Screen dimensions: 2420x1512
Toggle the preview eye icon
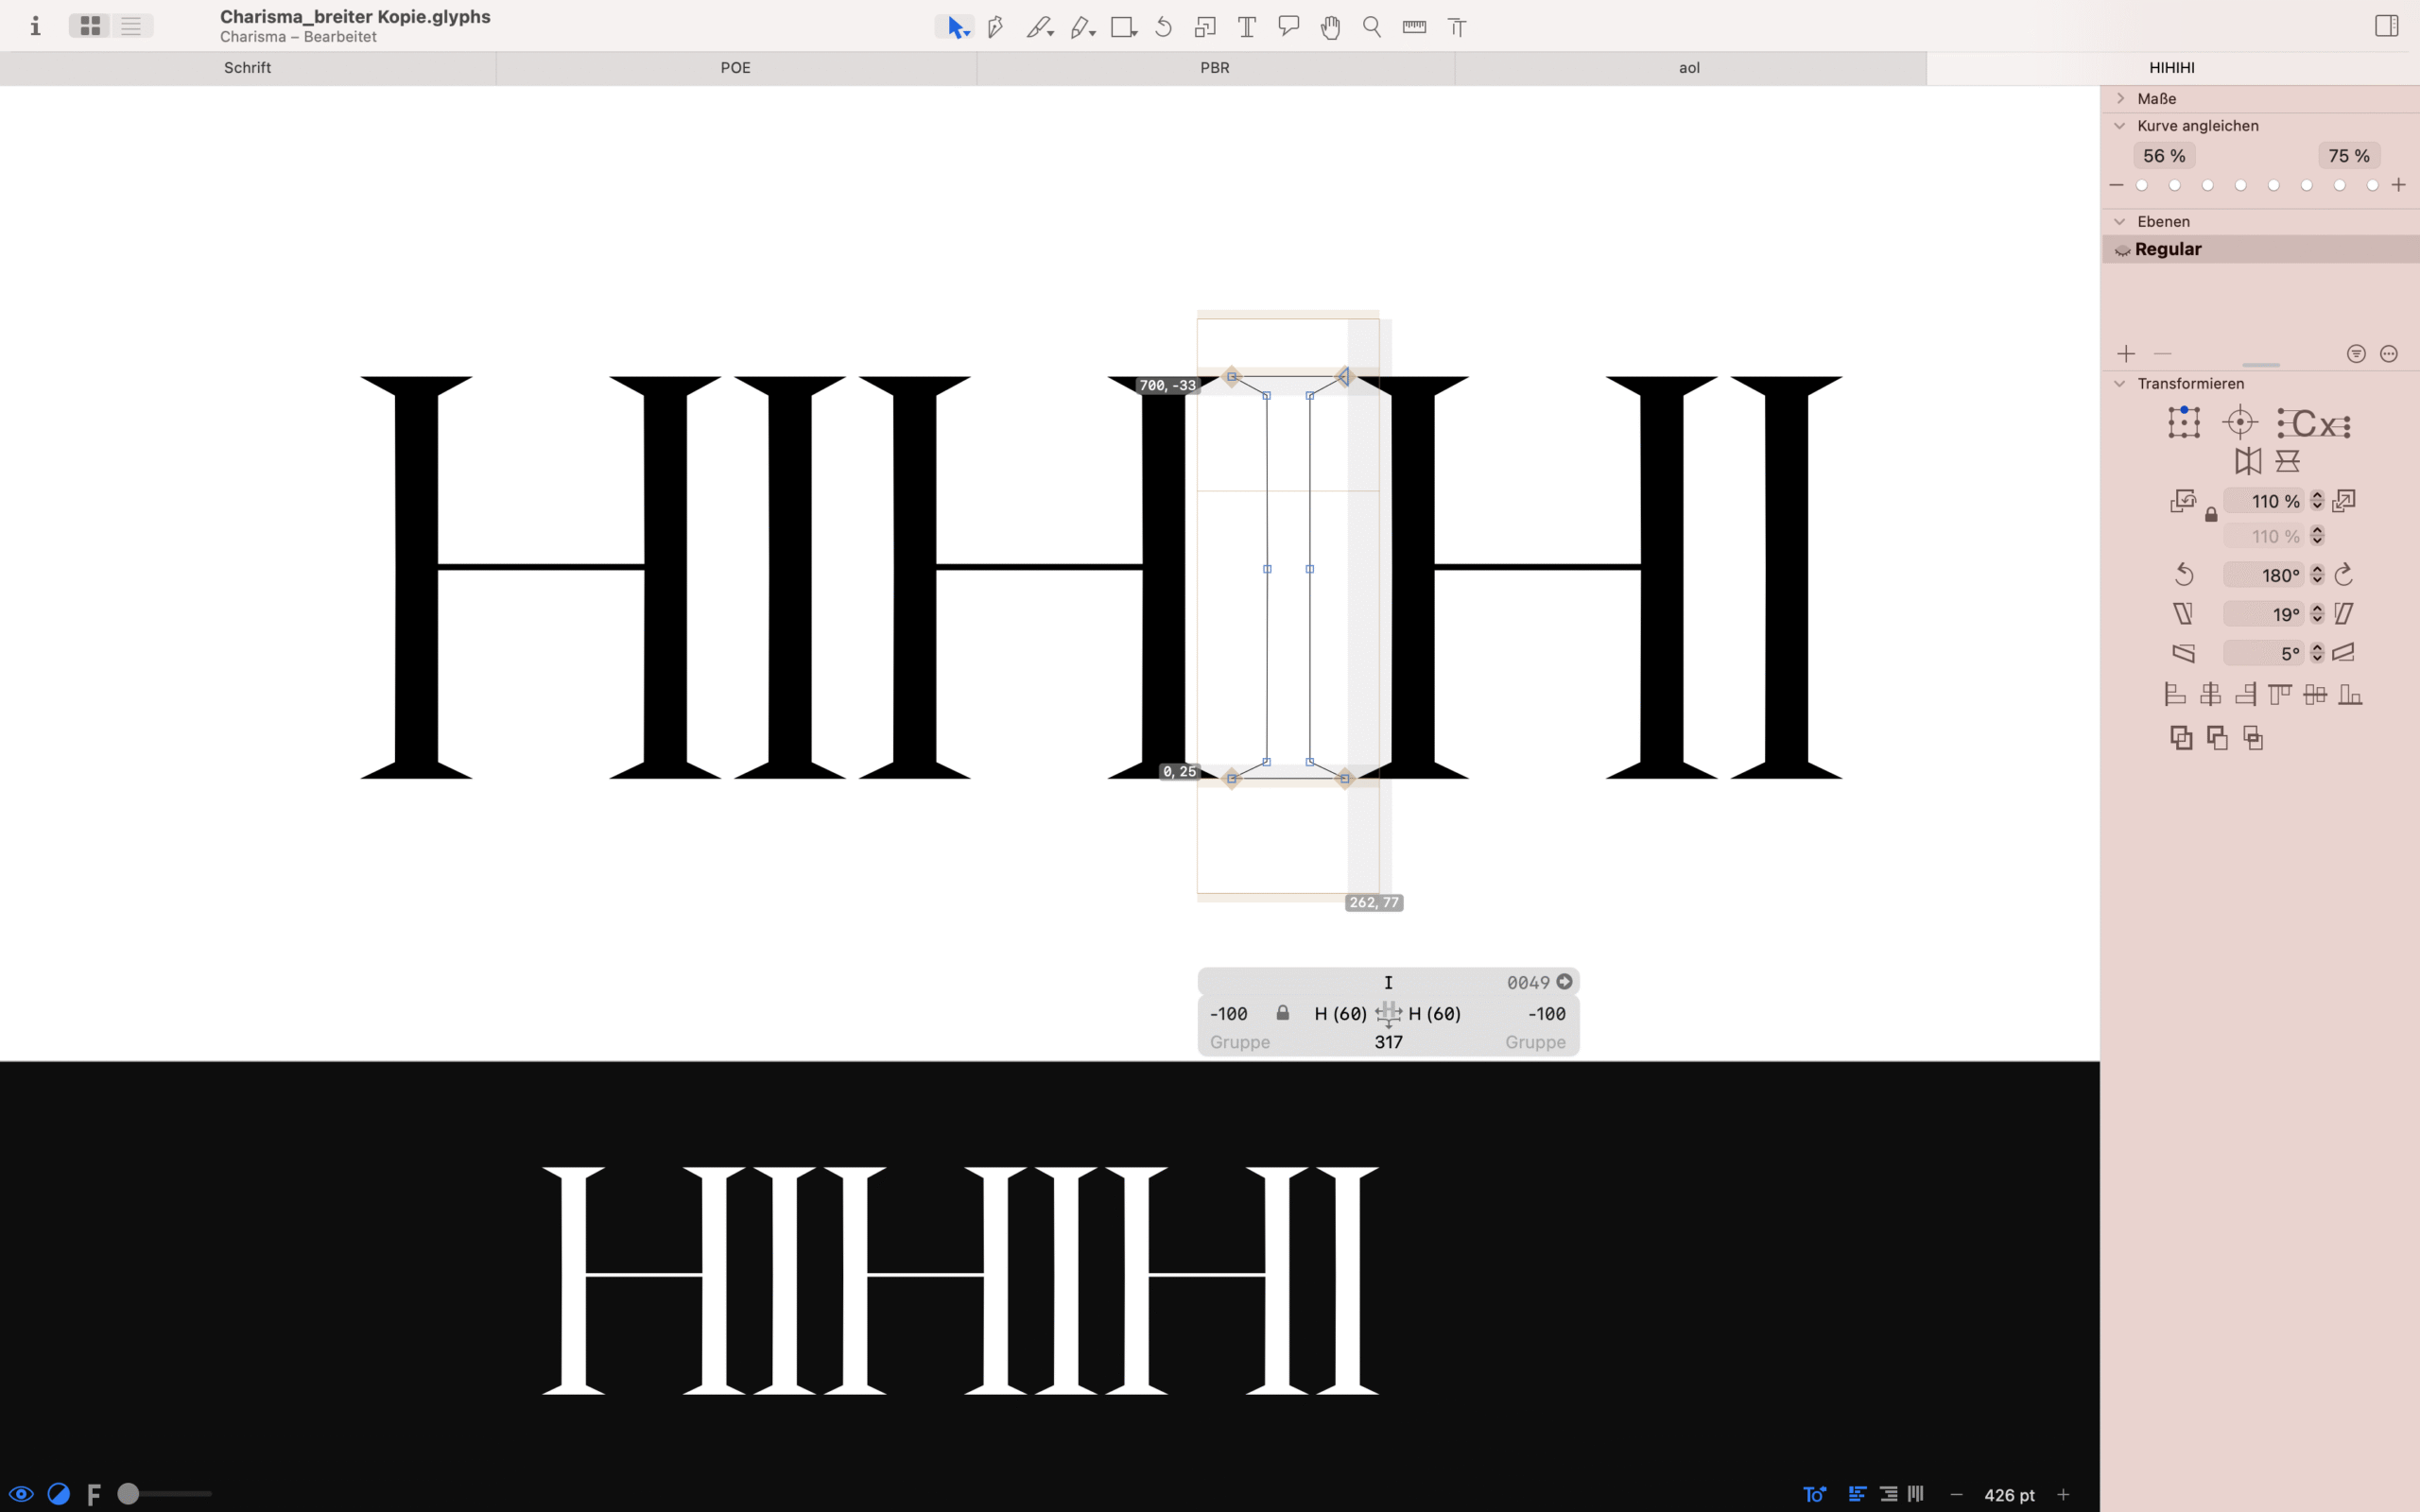click(x=21, y=1494)
